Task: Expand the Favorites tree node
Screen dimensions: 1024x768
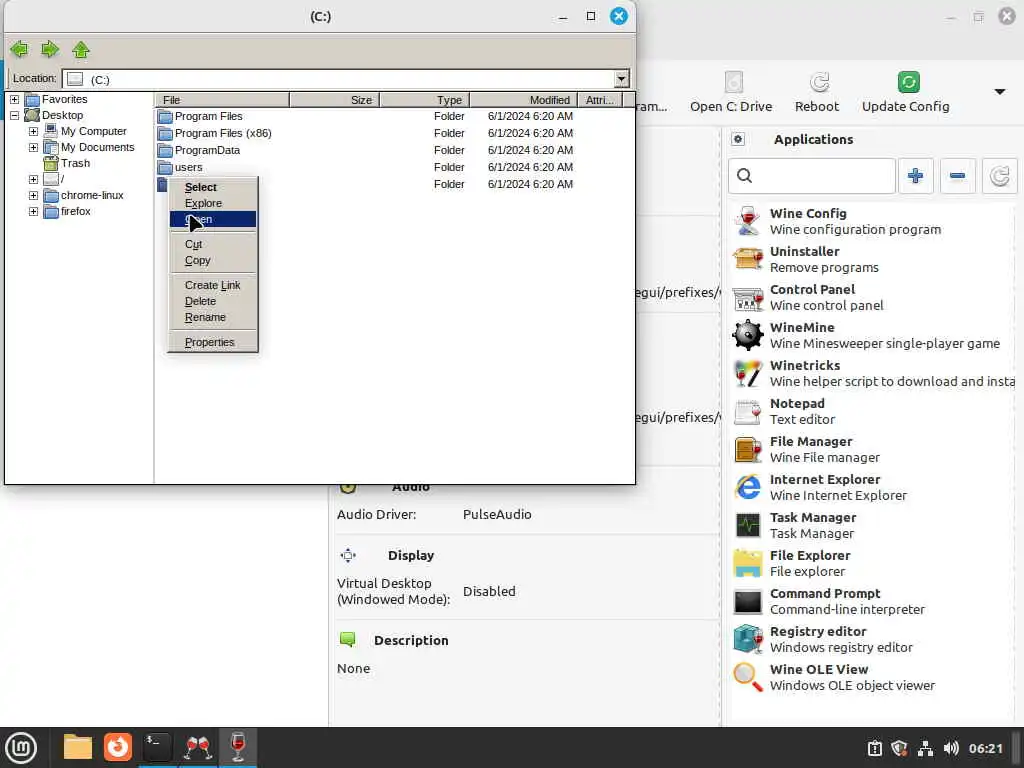Action: (14, 99)
